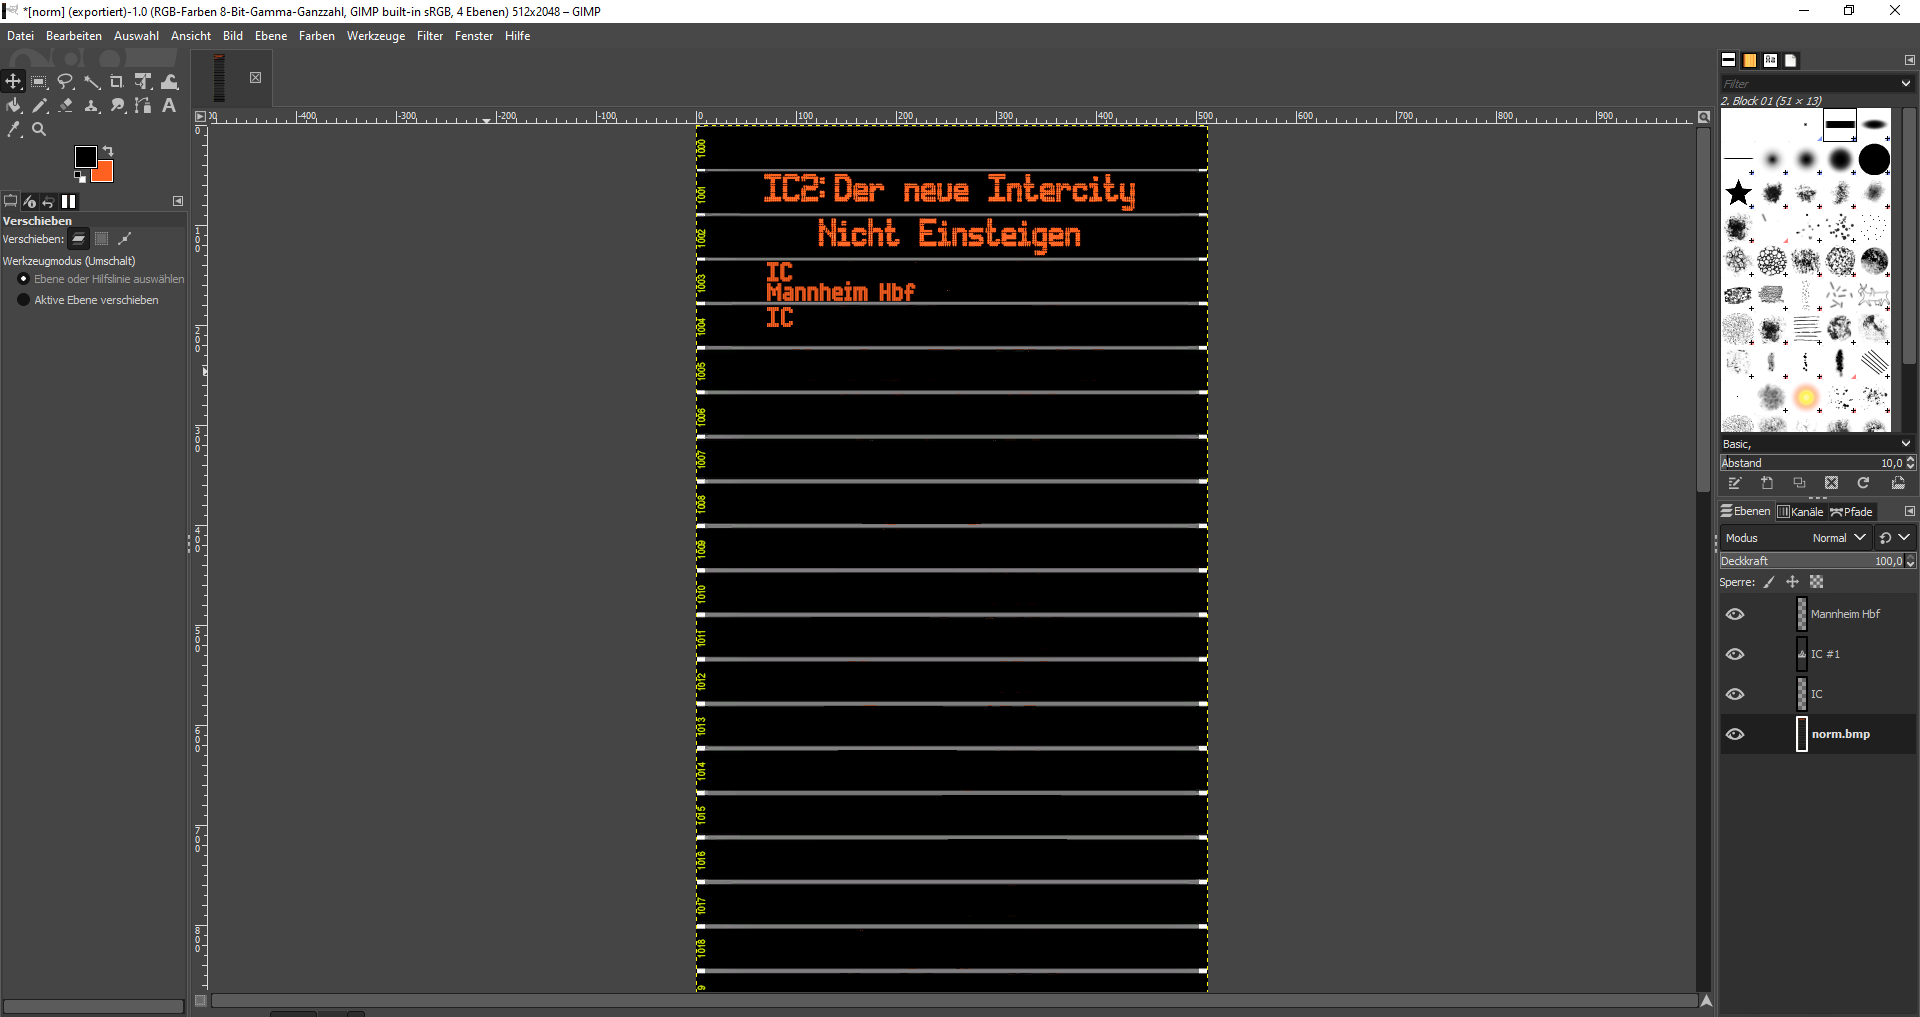
Task: Open the tool options panel configuration menu
Action: click(x=178, y=201)
